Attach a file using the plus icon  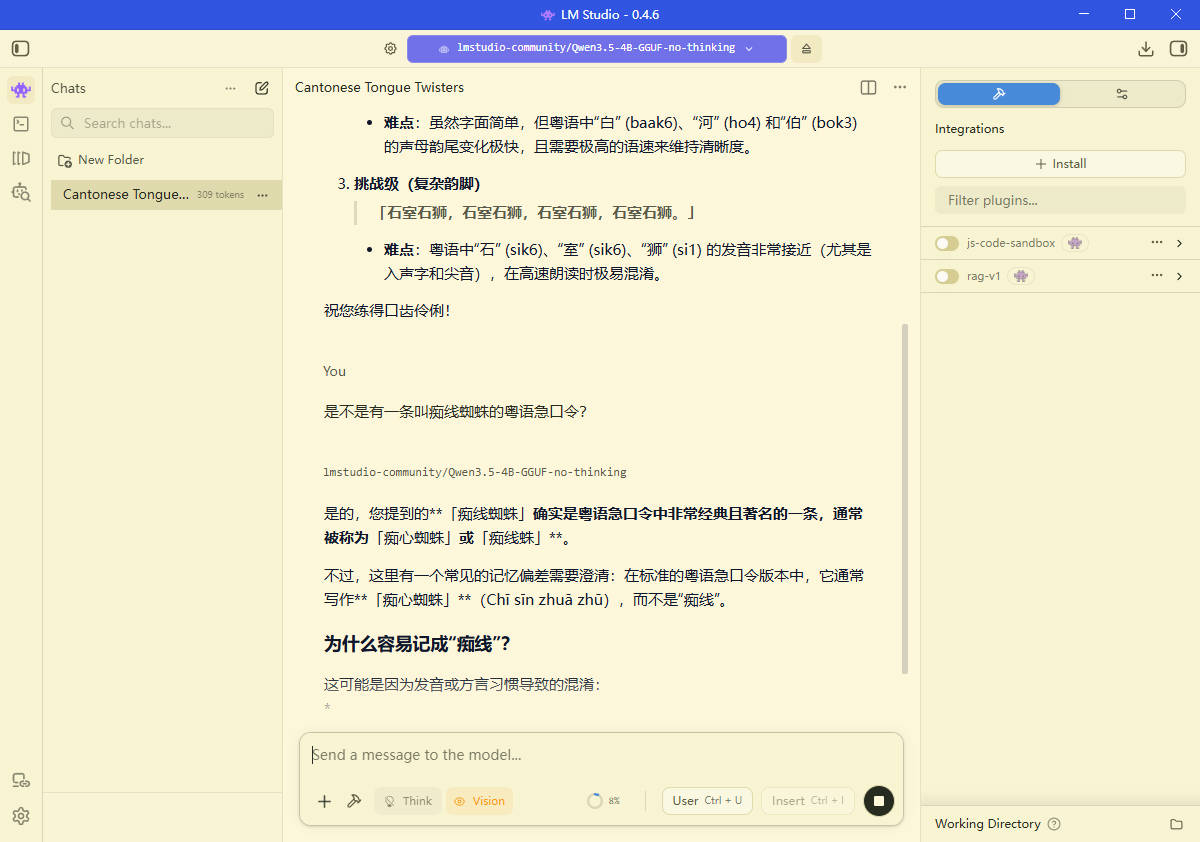click(324, 800)
